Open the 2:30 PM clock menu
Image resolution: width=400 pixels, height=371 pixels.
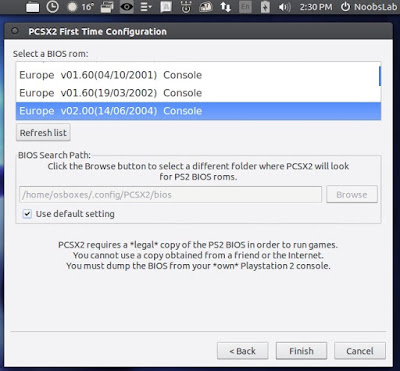pyautogui.click(x=316, y=7)
